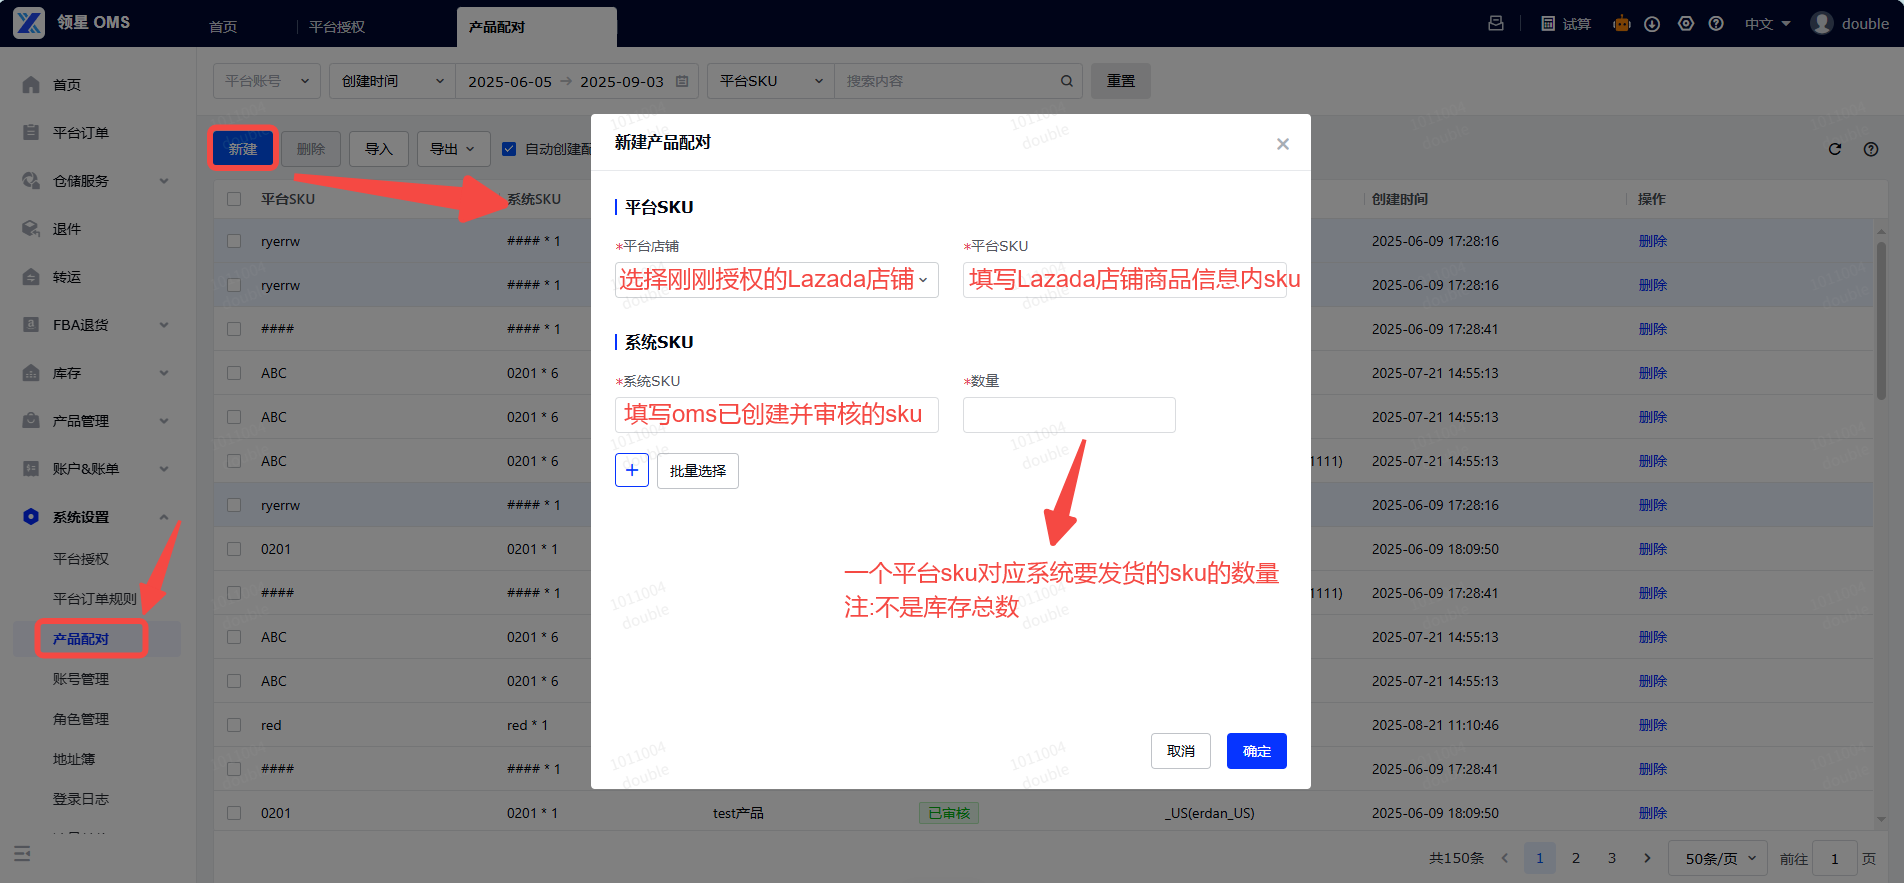Open the 平台SKU search type dropdown
The height and width of the screenshot is (883, 1904).
point(771,81)
